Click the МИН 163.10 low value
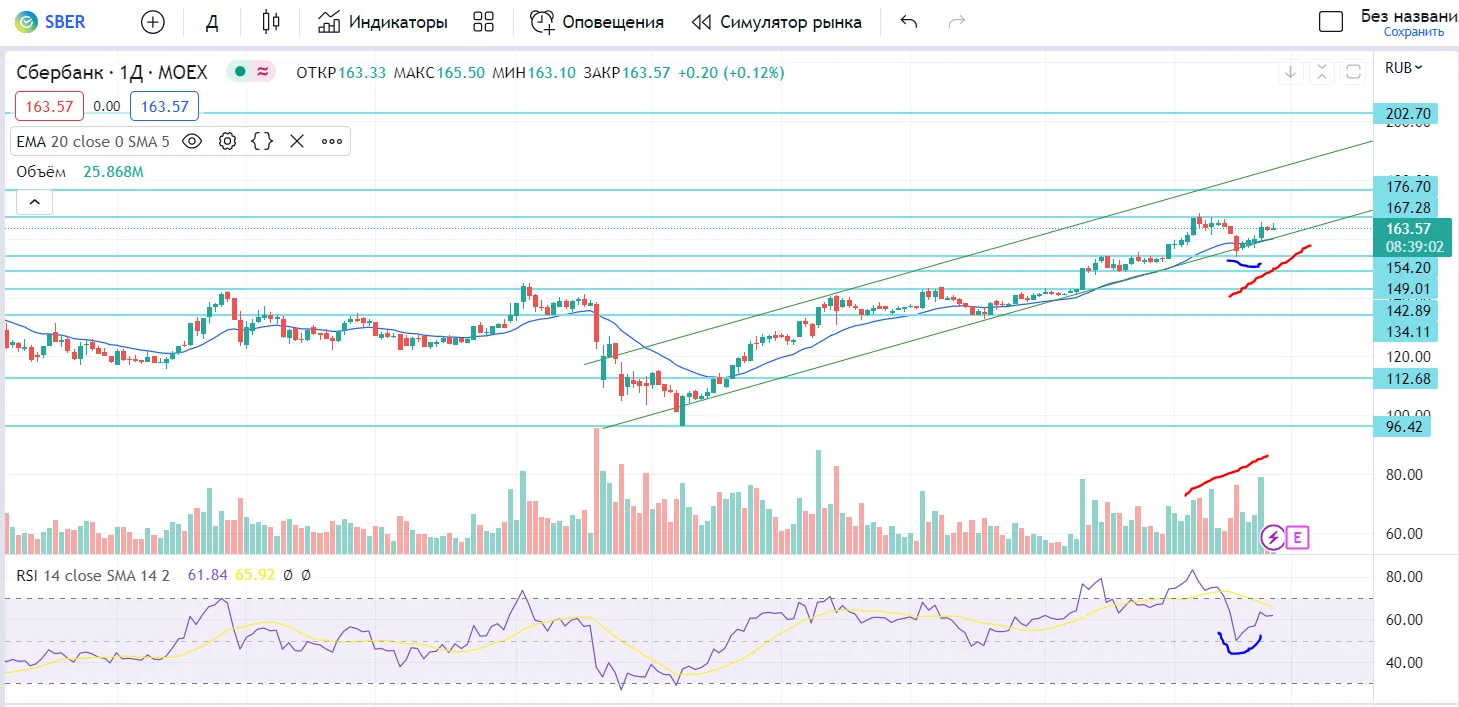This screenshot has width=1459, height=707. coord(534,73)
